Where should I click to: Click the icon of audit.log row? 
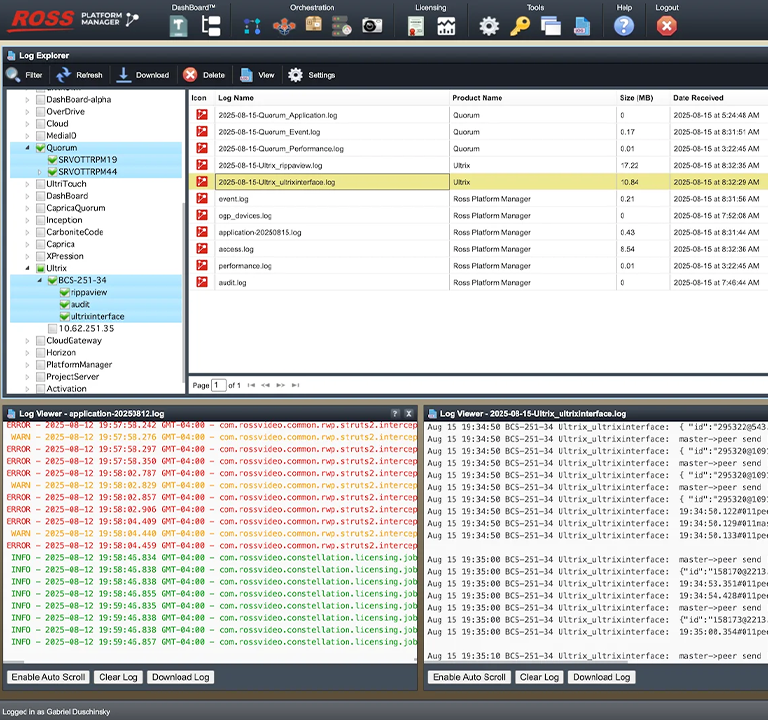pyautogui.click(x=202, y=282)
